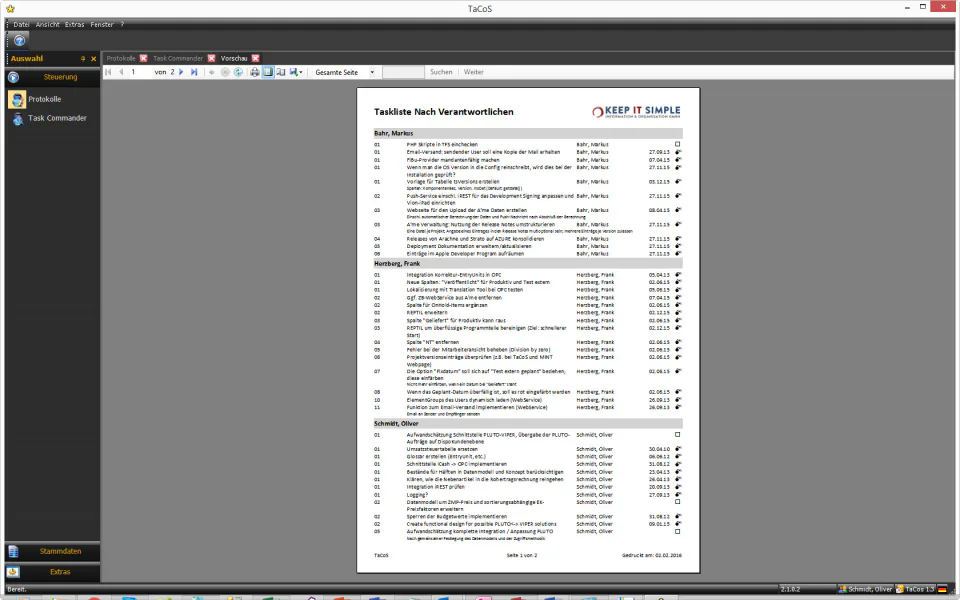Open Protokolle in the sidebar
The width and height of the screenshot is (960, 600).
(44, 99)
